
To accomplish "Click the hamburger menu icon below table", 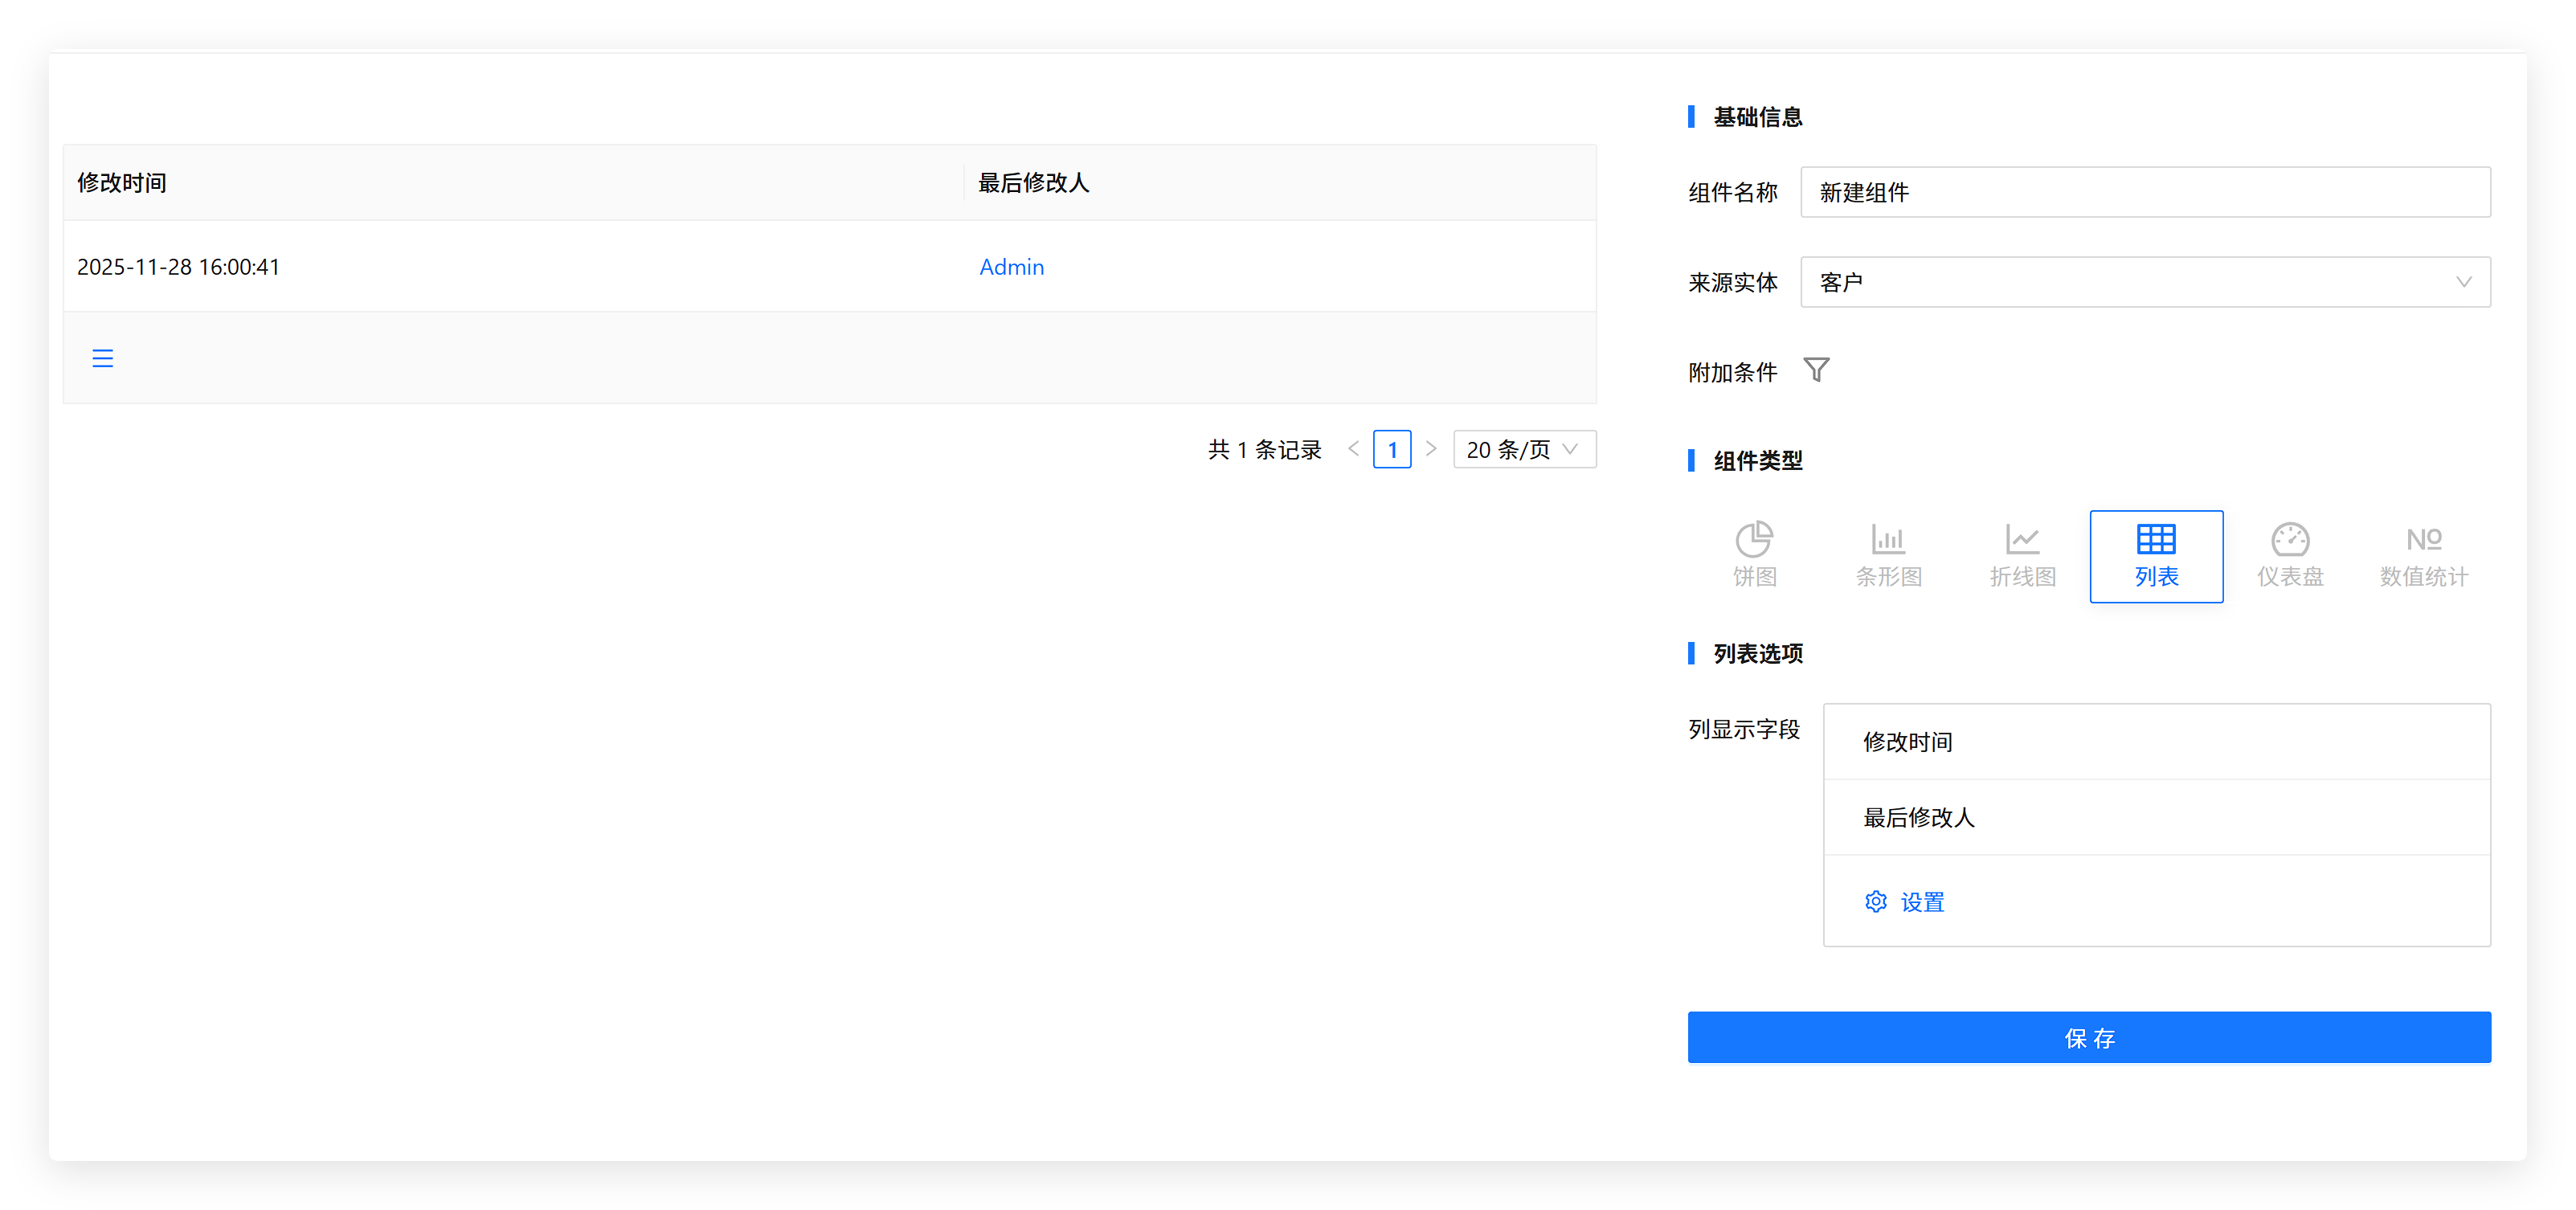I will (102, 358).
